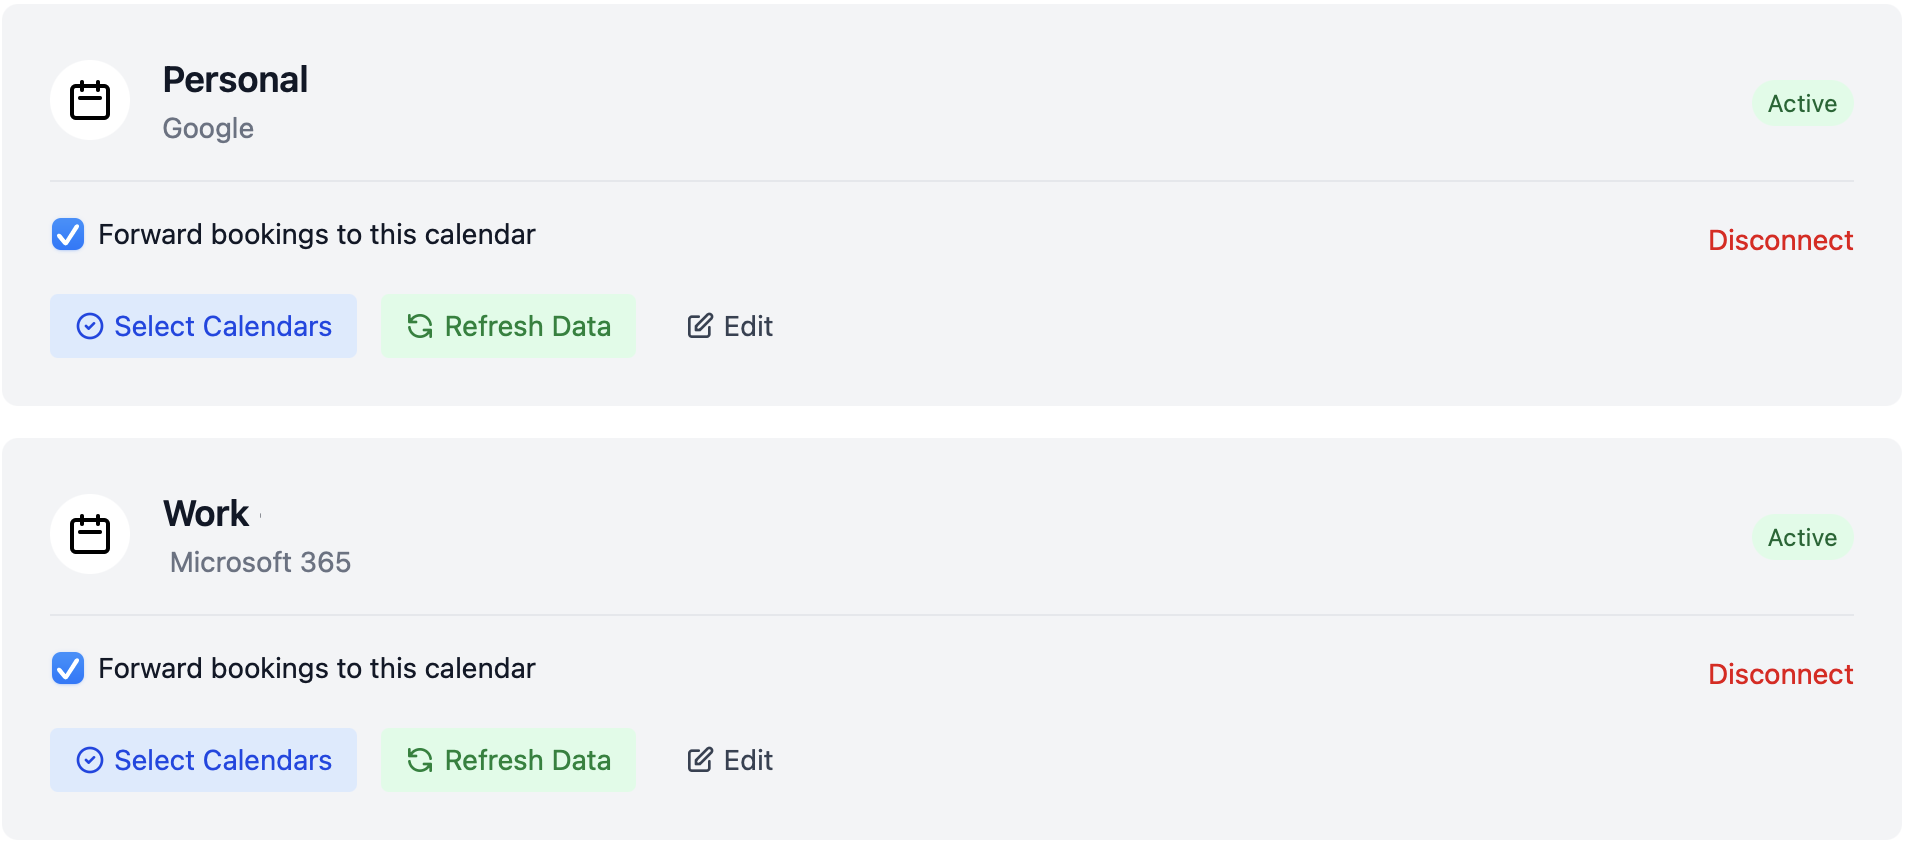Click the pencil edit icon for Work
Screen dimensions: 1908x848
coord(700,760)
